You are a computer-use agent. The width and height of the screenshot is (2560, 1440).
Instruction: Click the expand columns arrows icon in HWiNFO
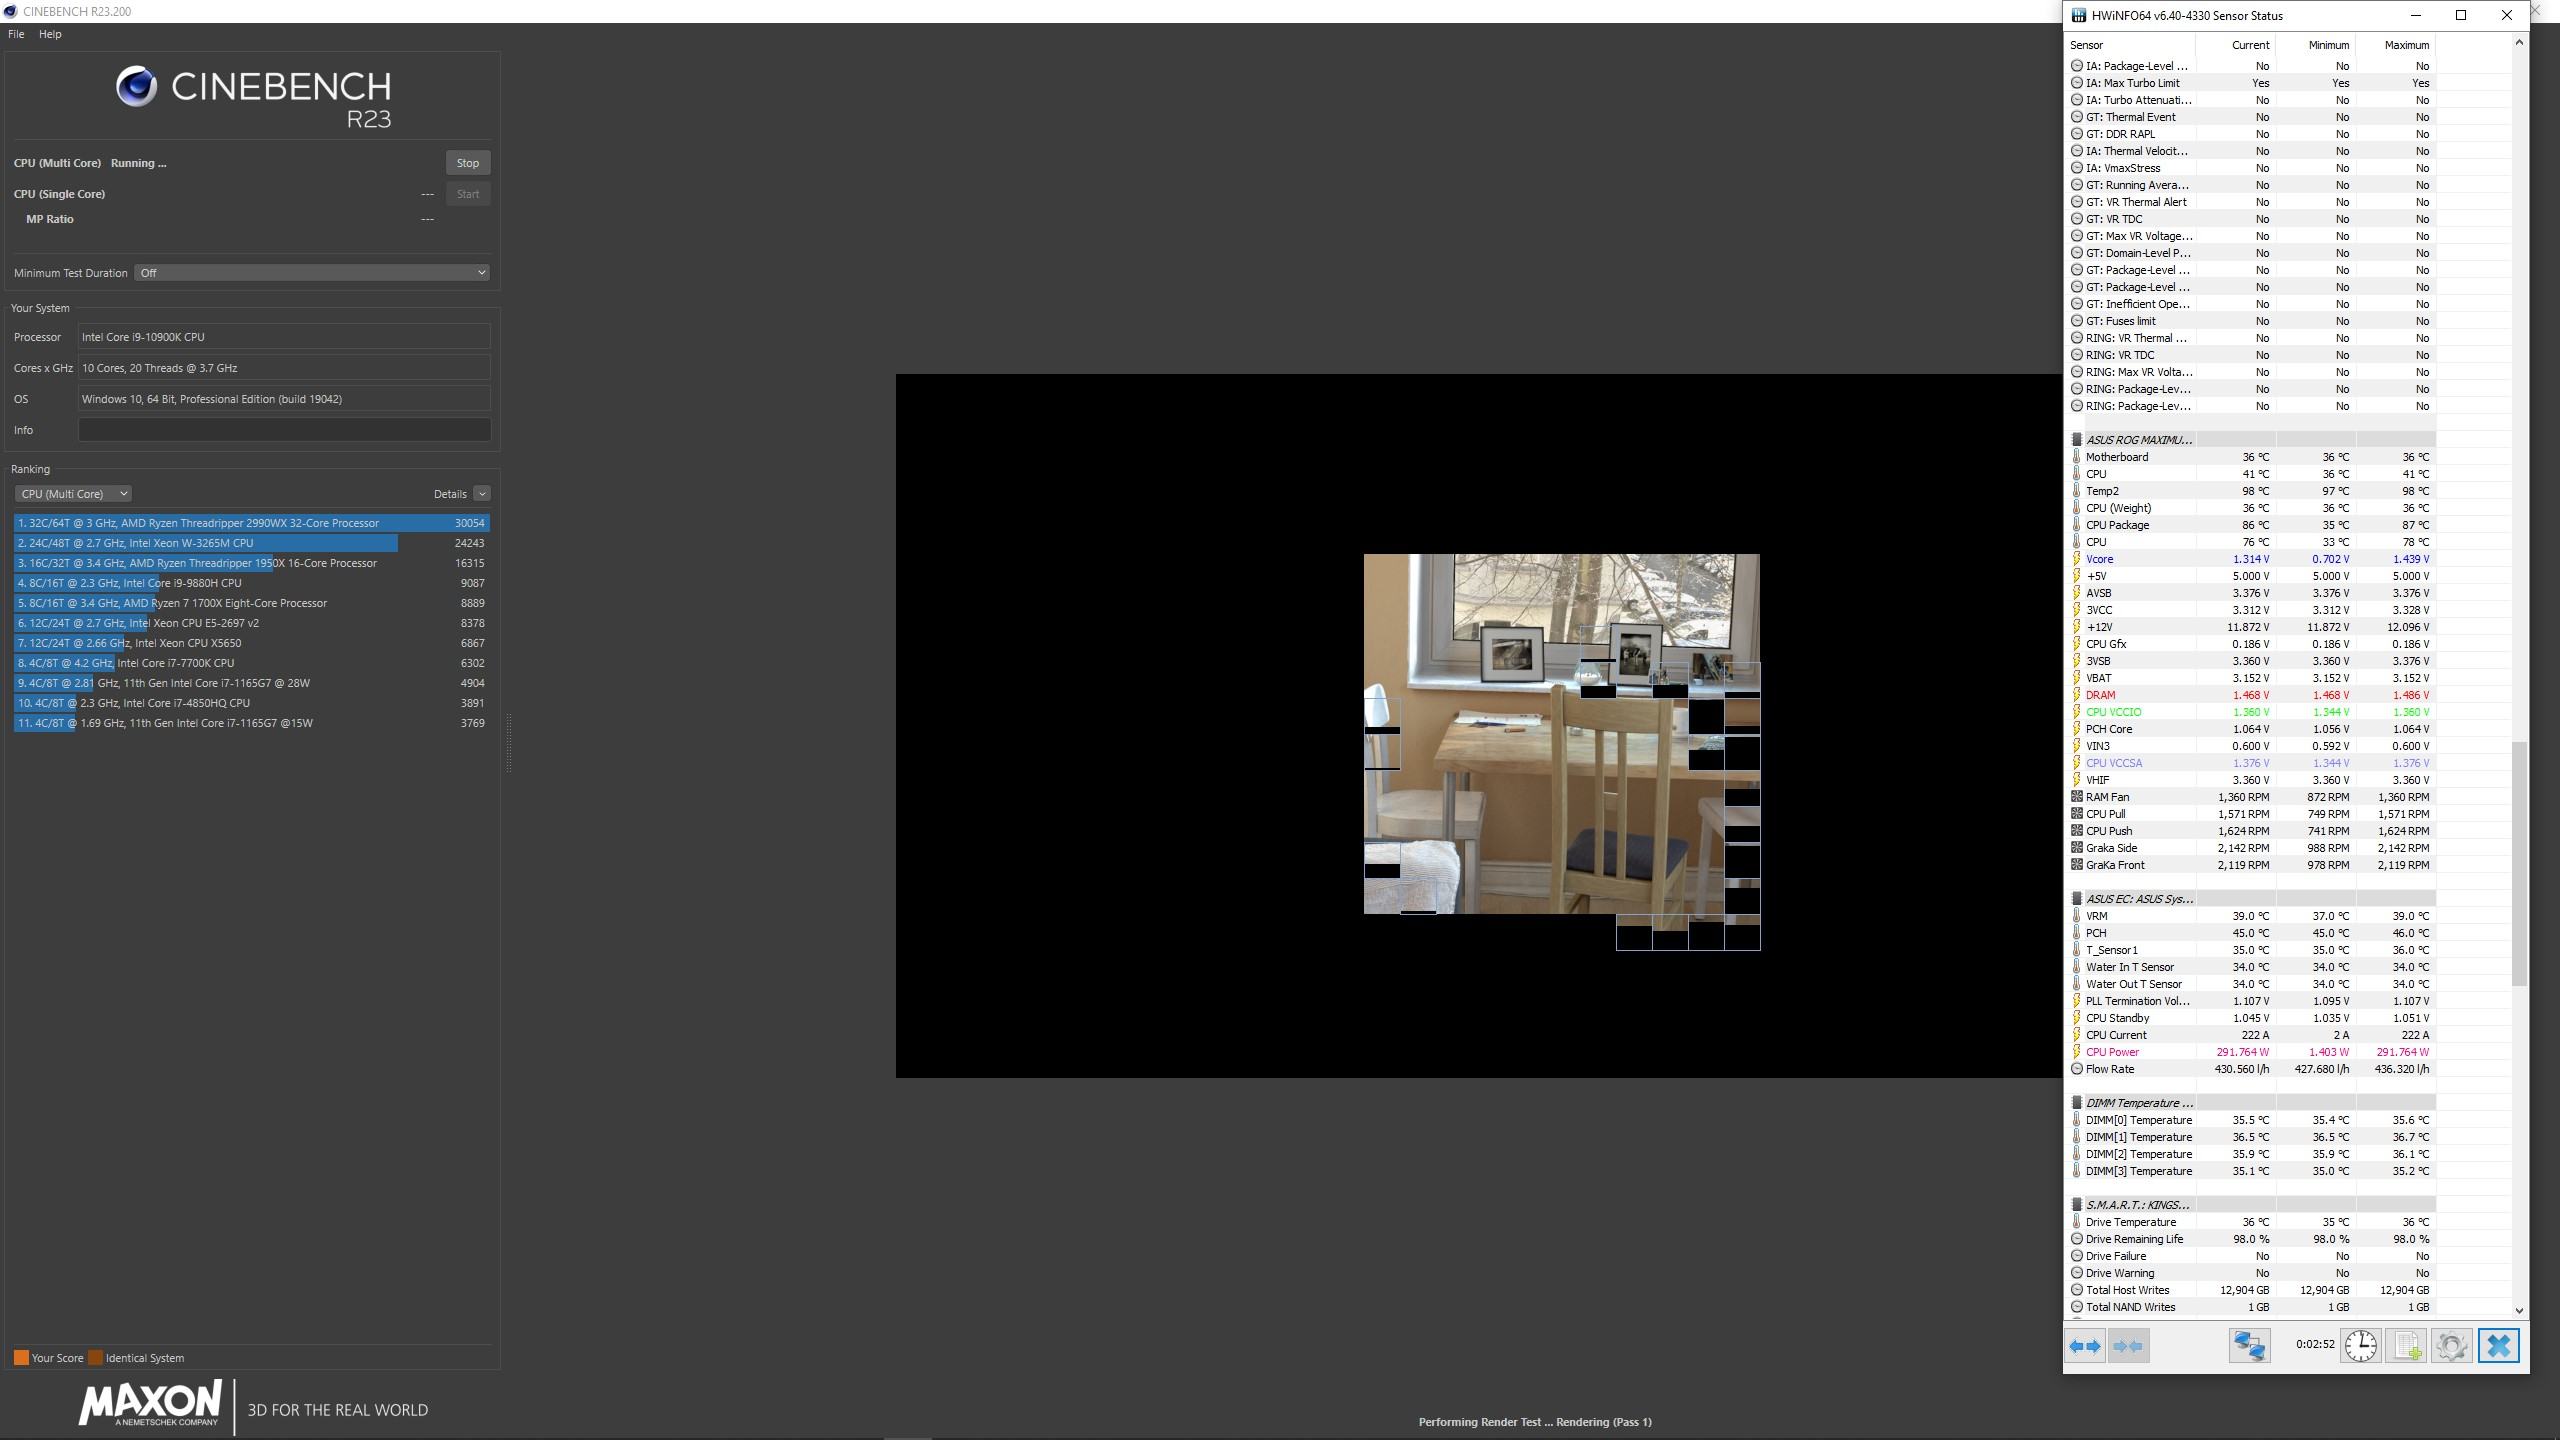click(2085, 1346)
